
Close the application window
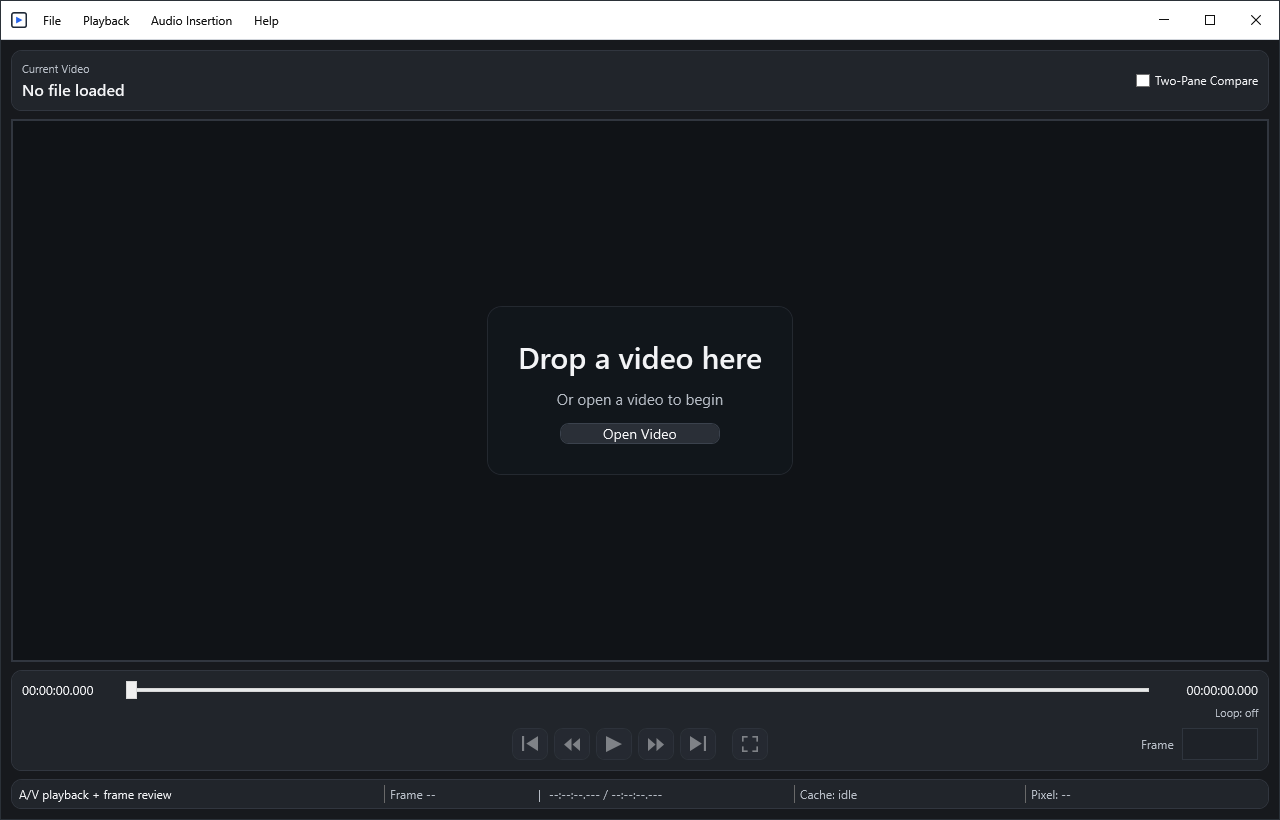[1256, 20]
